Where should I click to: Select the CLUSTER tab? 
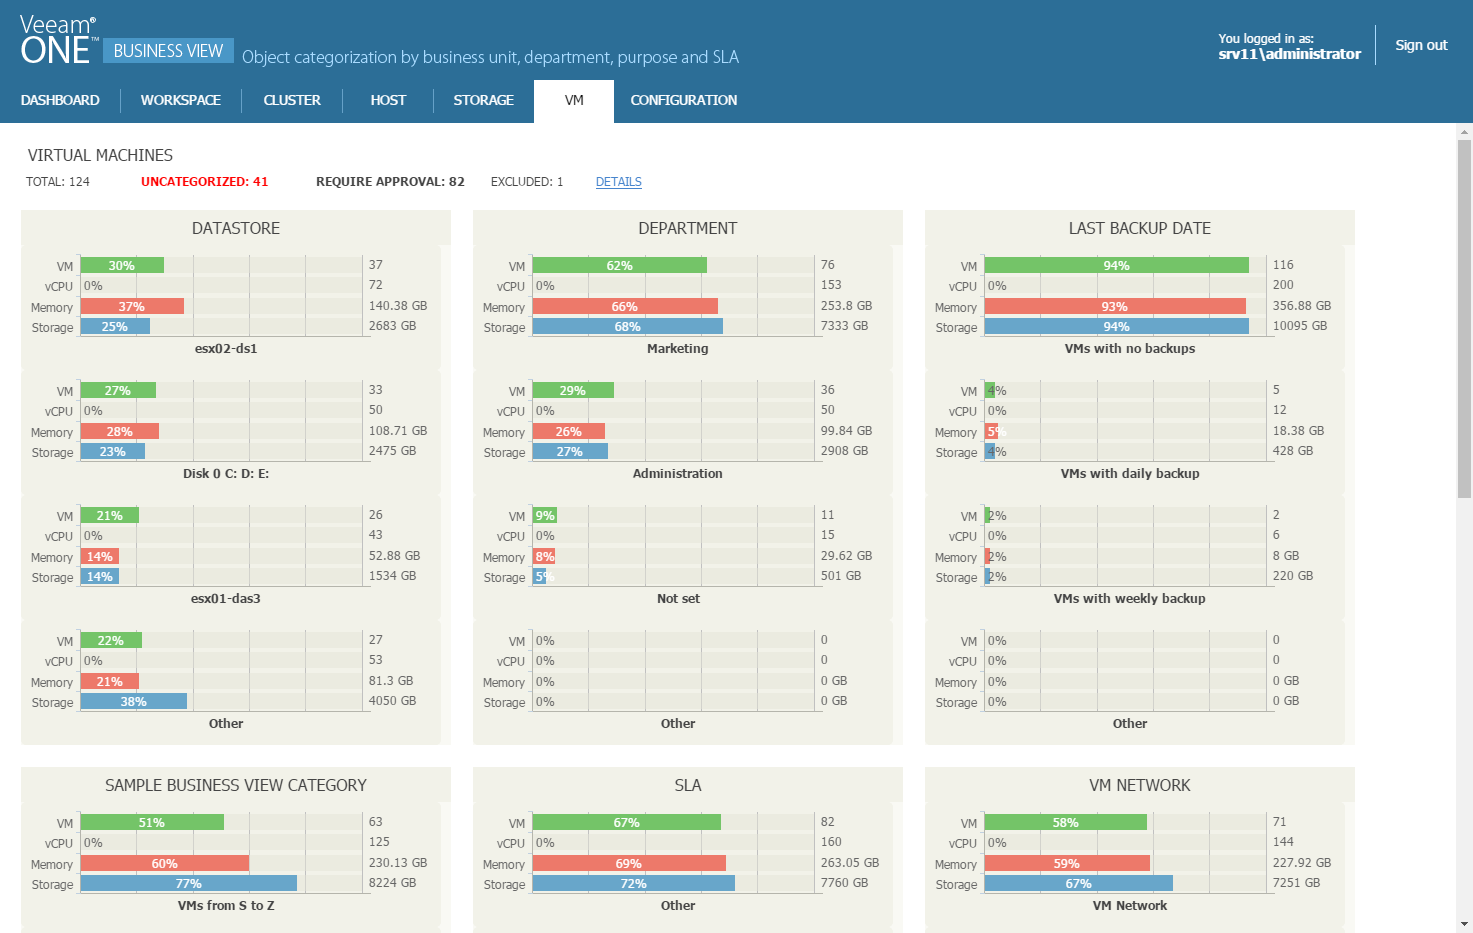coord(291,100)
